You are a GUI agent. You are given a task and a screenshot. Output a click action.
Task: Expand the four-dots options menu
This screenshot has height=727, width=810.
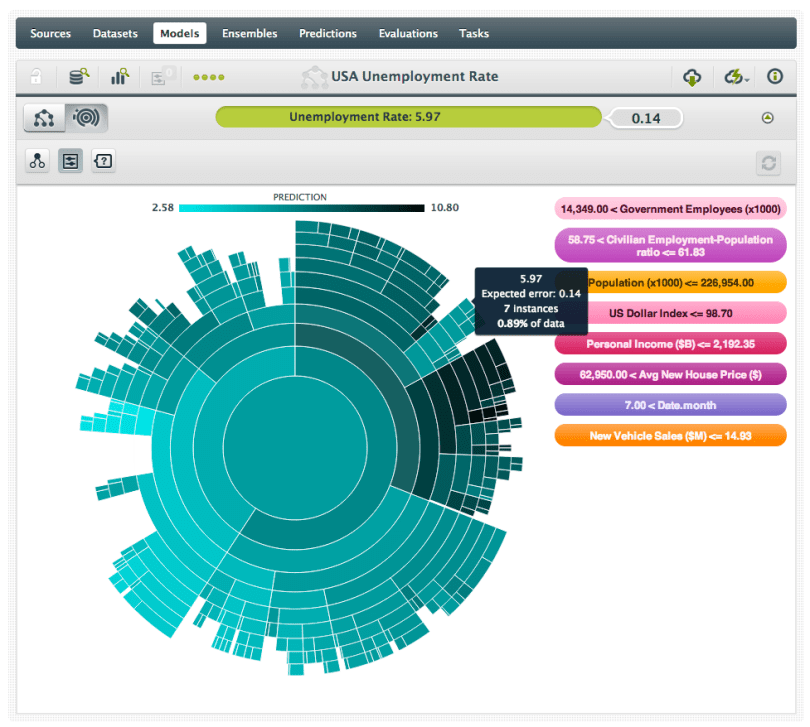coord(209,76)
